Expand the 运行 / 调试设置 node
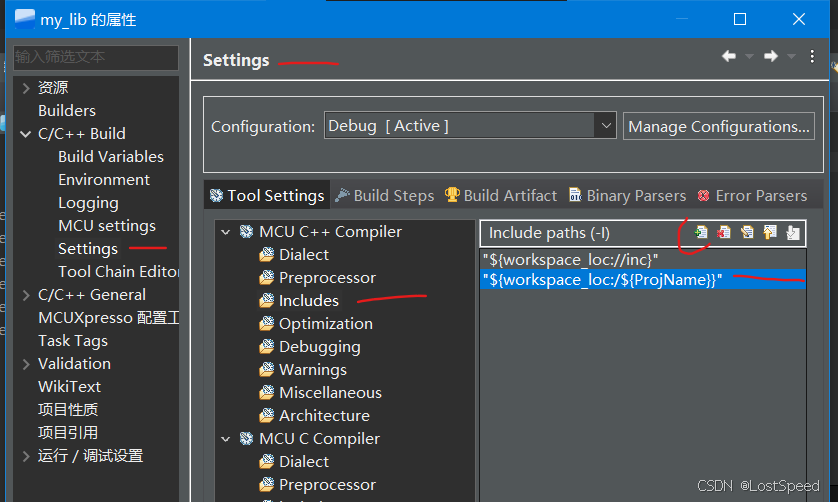This screenshot has width=838, height=502. click(26, 456)
